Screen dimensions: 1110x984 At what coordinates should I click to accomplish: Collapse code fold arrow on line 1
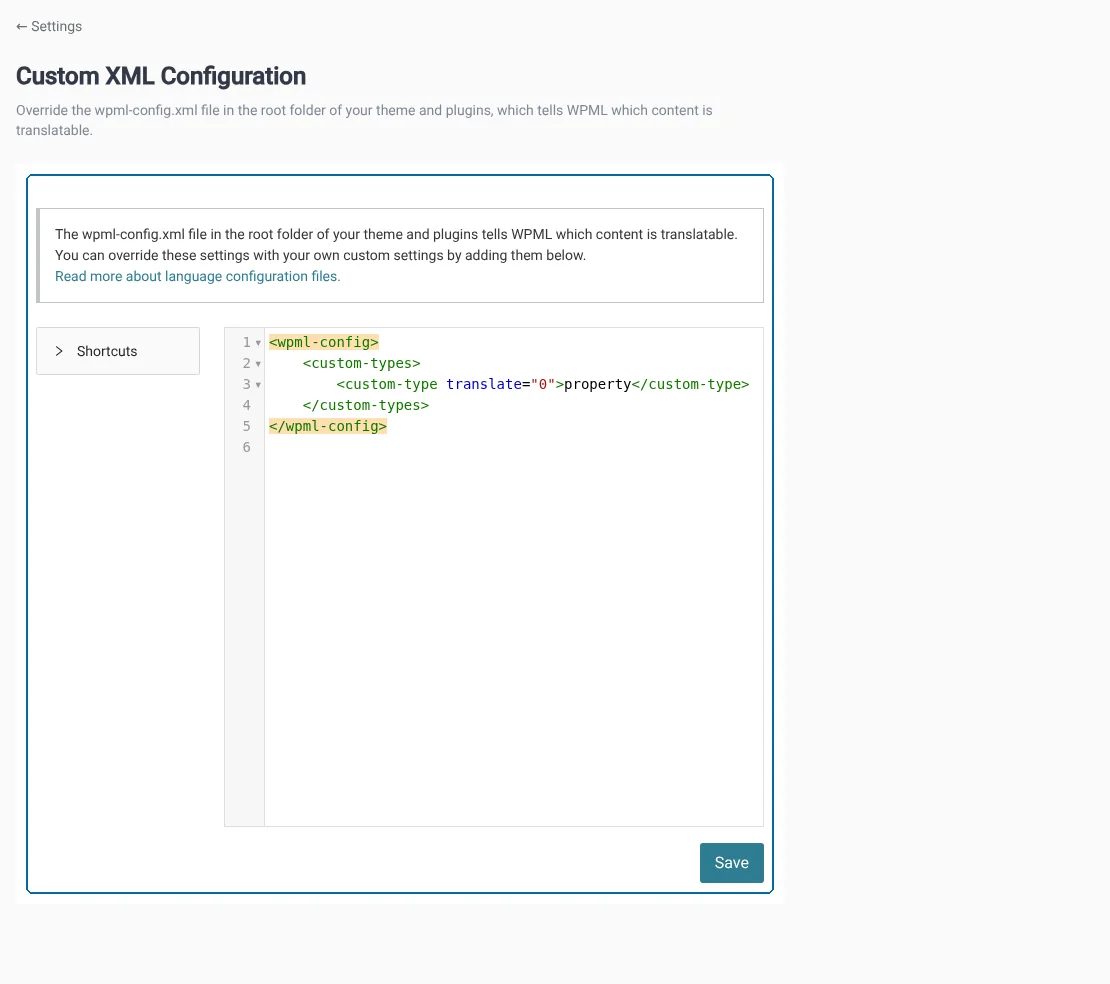[x=258, y=343]
